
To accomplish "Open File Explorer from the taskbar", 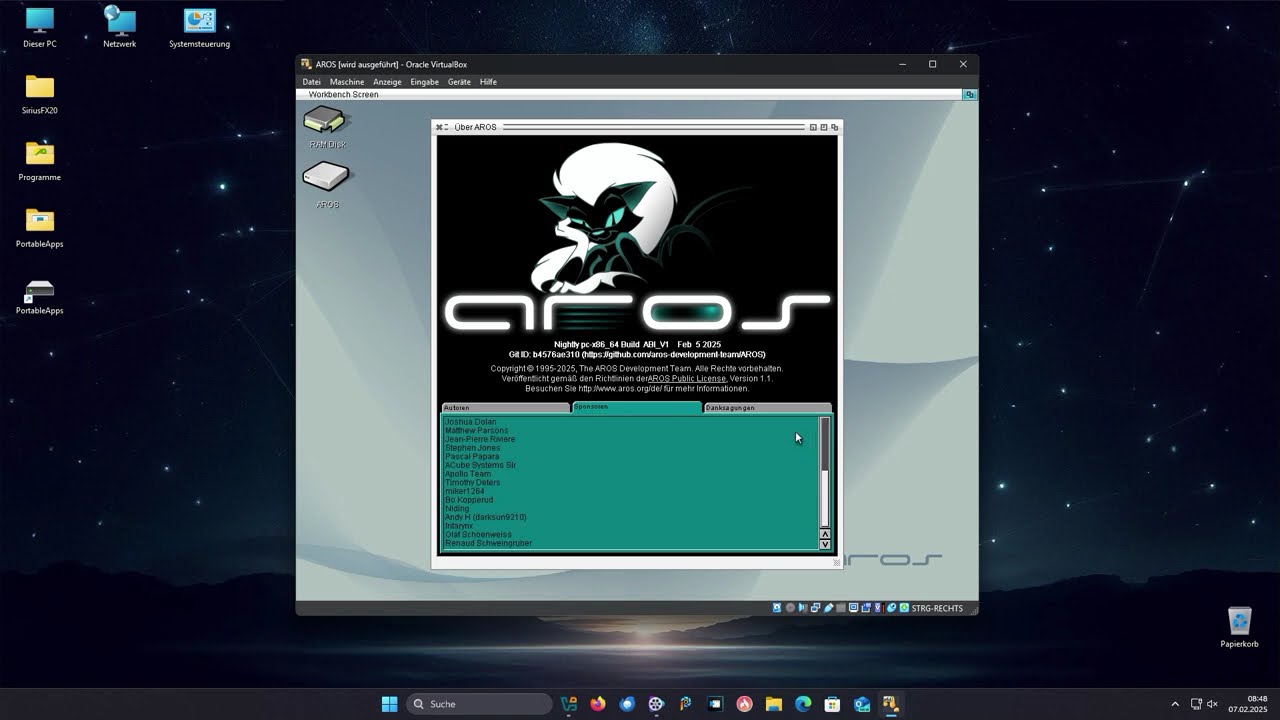I will coord(774,704).
